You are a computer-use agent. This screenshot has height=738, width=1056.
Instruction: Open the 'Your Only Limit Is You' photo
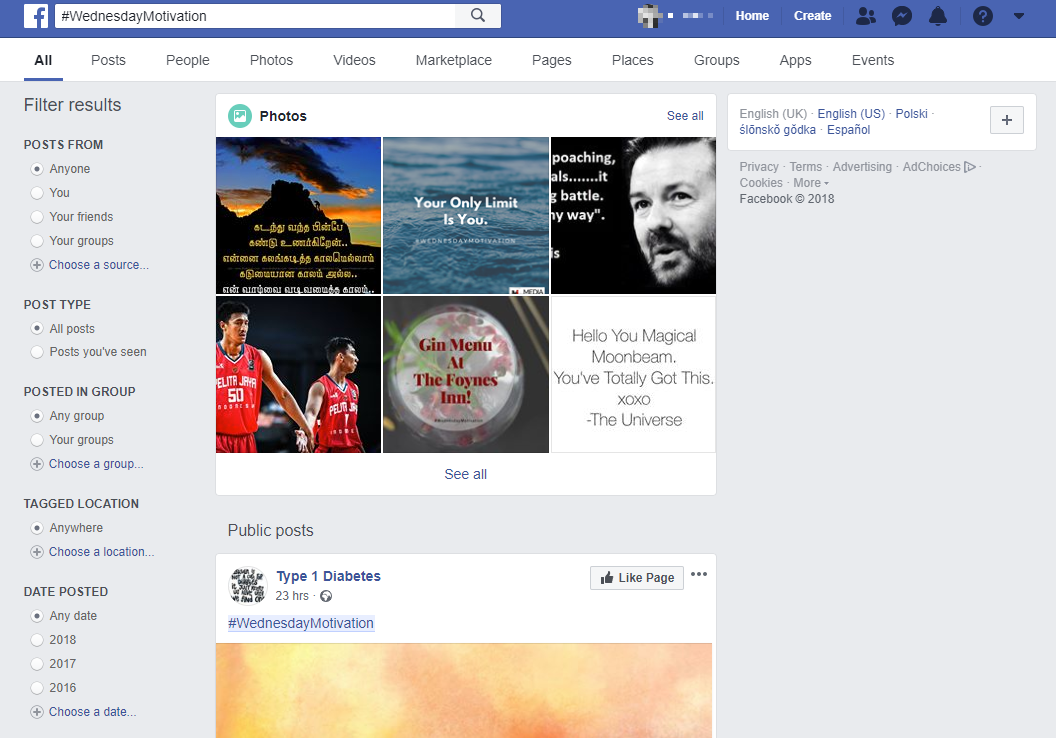[466, 215]
